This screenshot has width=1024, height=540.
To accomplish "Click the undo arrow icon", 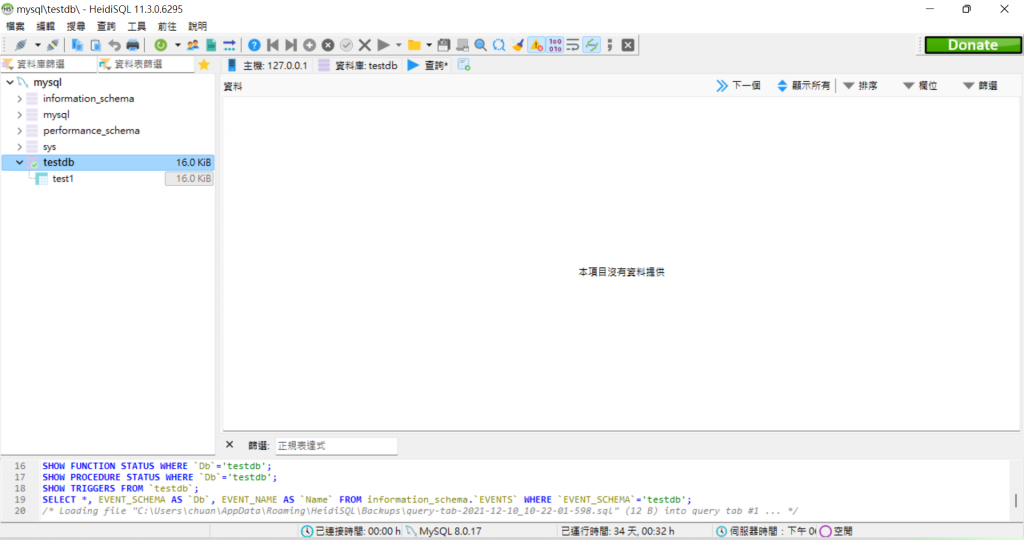I will tap(114, 45).
